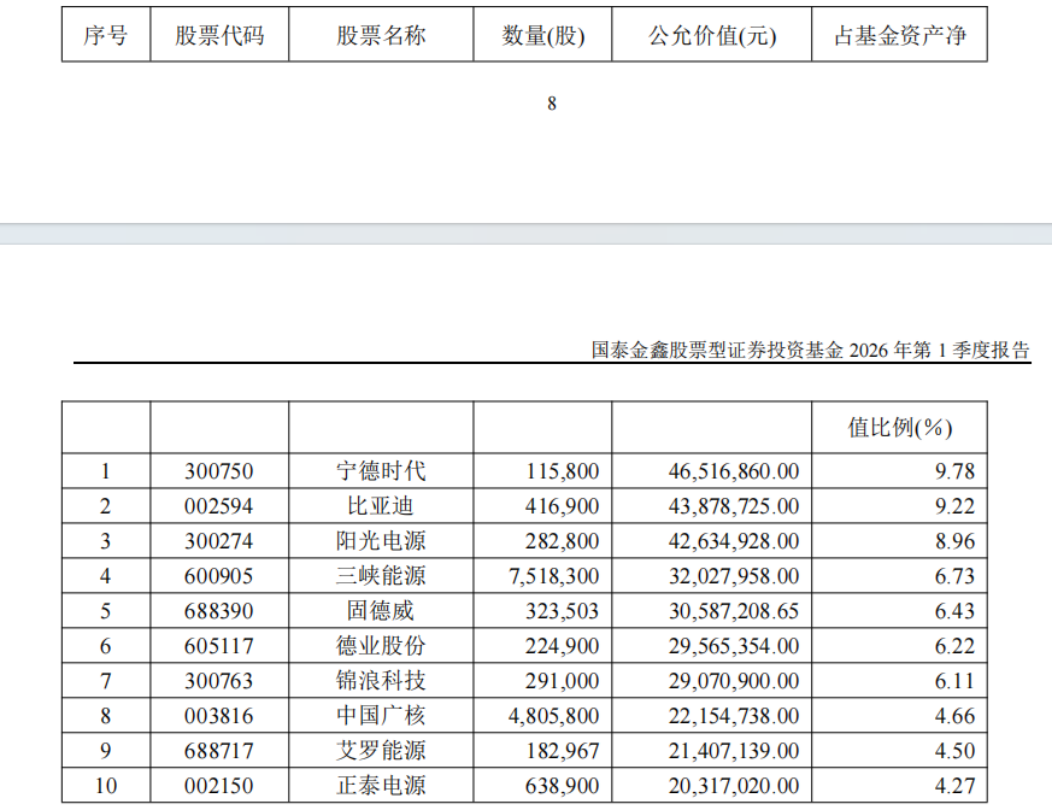The width and height of the screenshot is (1052, 810).
Task: Click stock name 固德威
Action: (380, 611)
